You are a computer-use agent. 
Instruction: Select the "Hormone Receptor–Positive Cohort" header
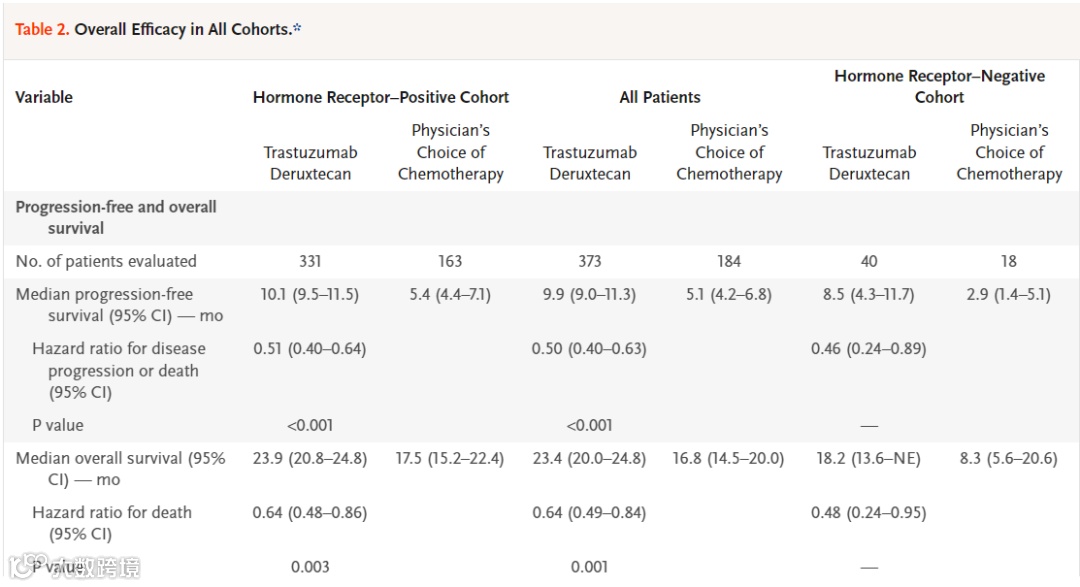pos(381,97)
